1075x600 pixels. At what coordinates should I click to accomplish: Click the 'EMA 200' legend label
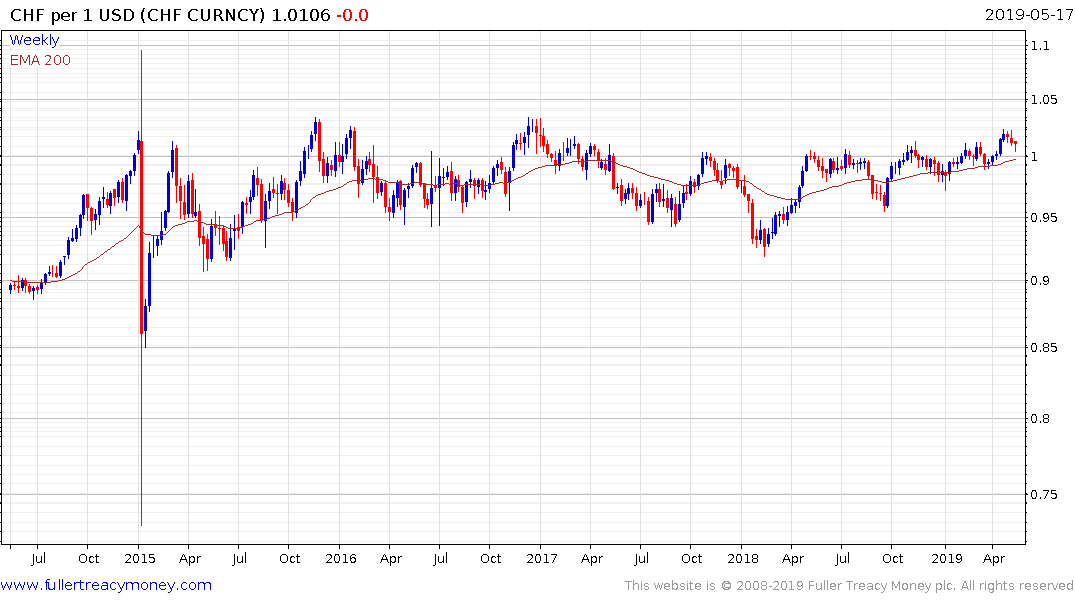pos(40,60)
